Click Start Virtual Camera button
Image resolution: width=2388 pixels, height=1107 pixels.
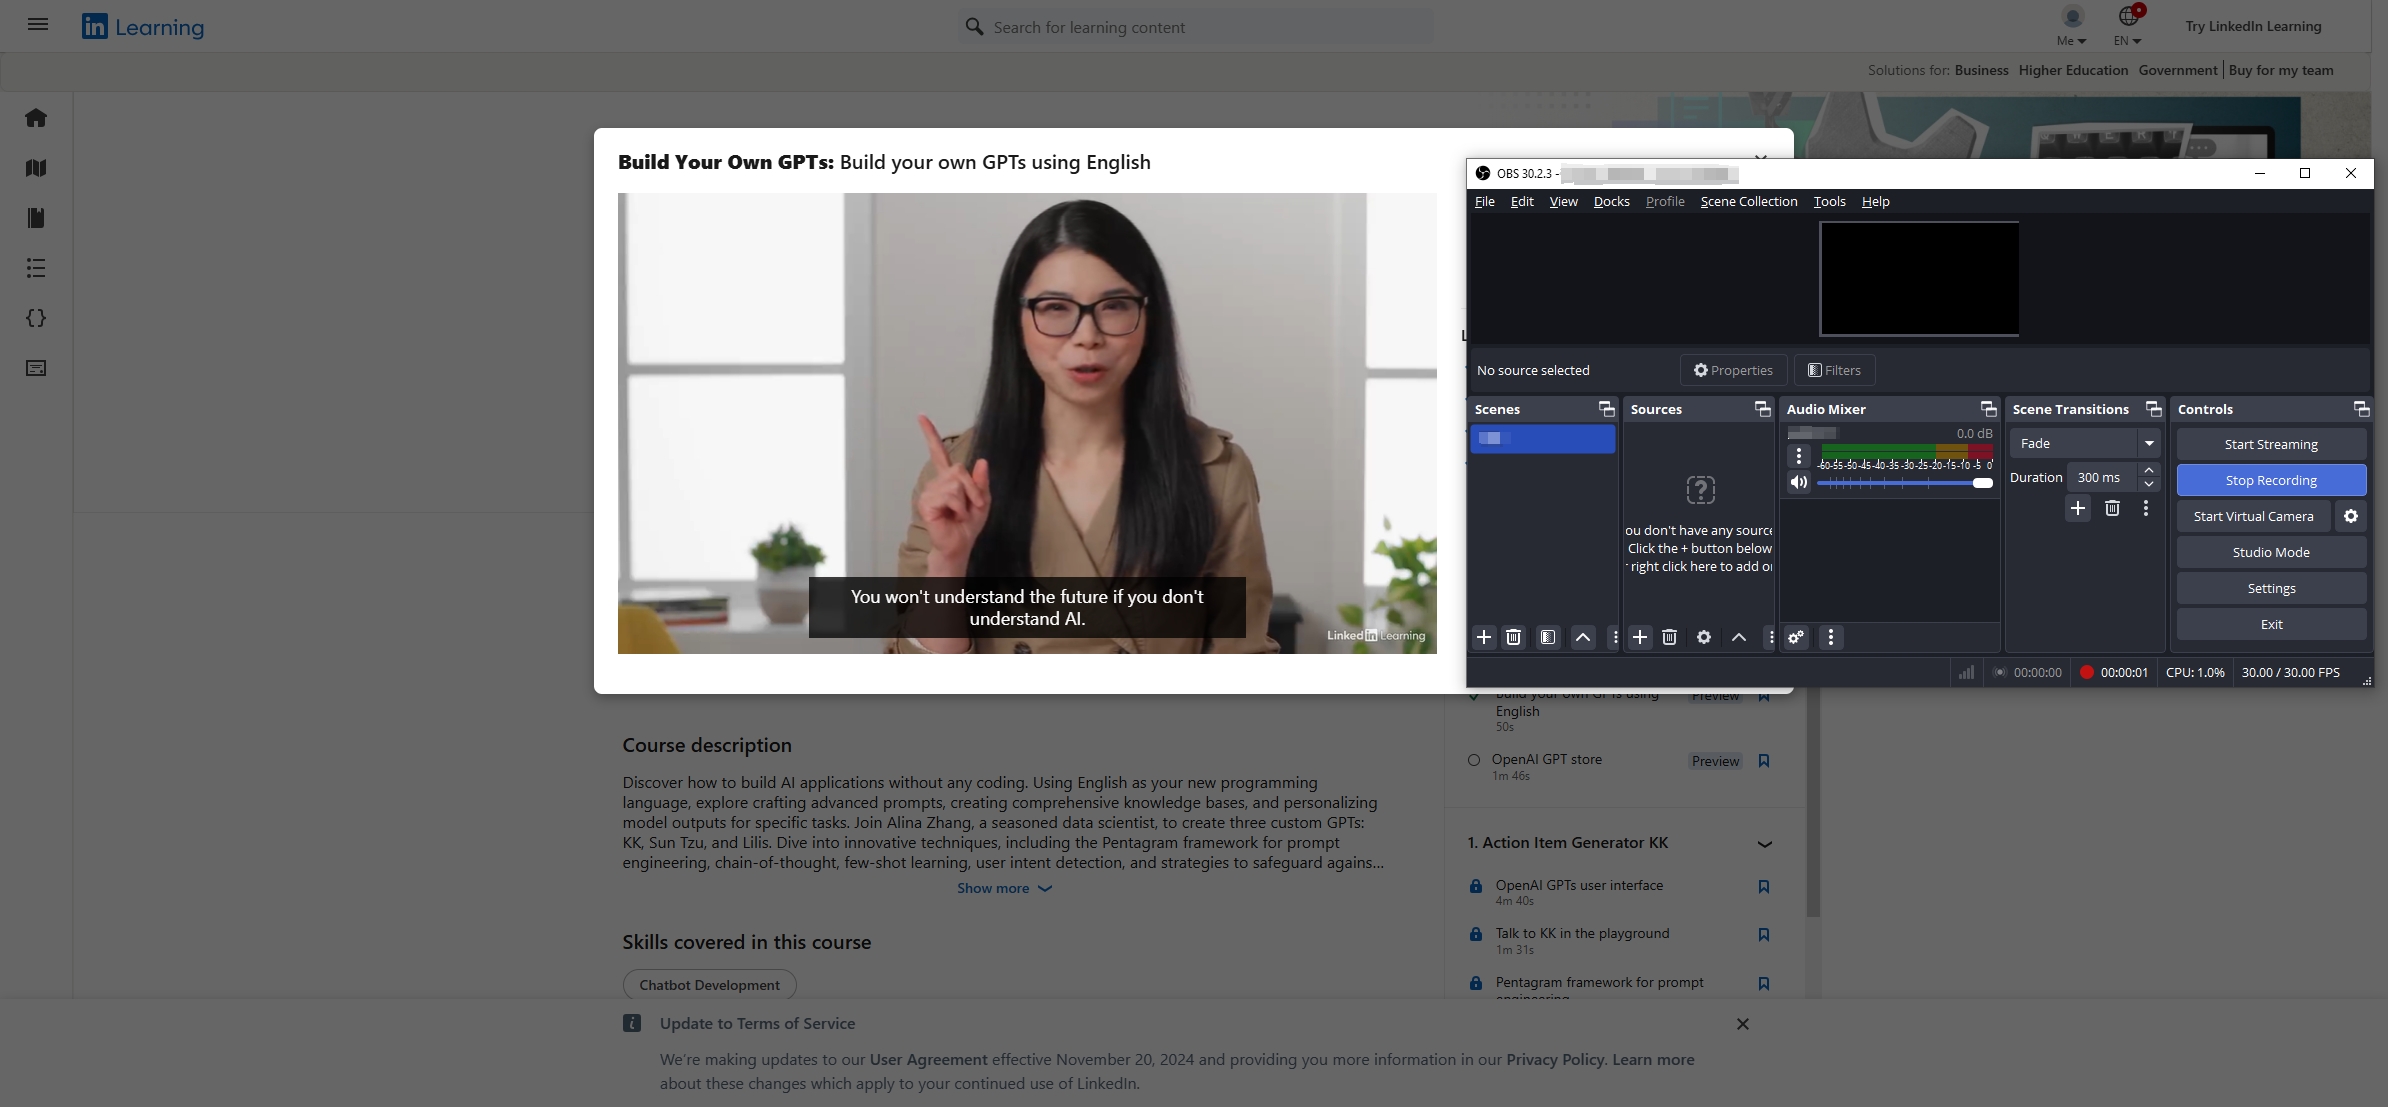tap(2253, 516)
